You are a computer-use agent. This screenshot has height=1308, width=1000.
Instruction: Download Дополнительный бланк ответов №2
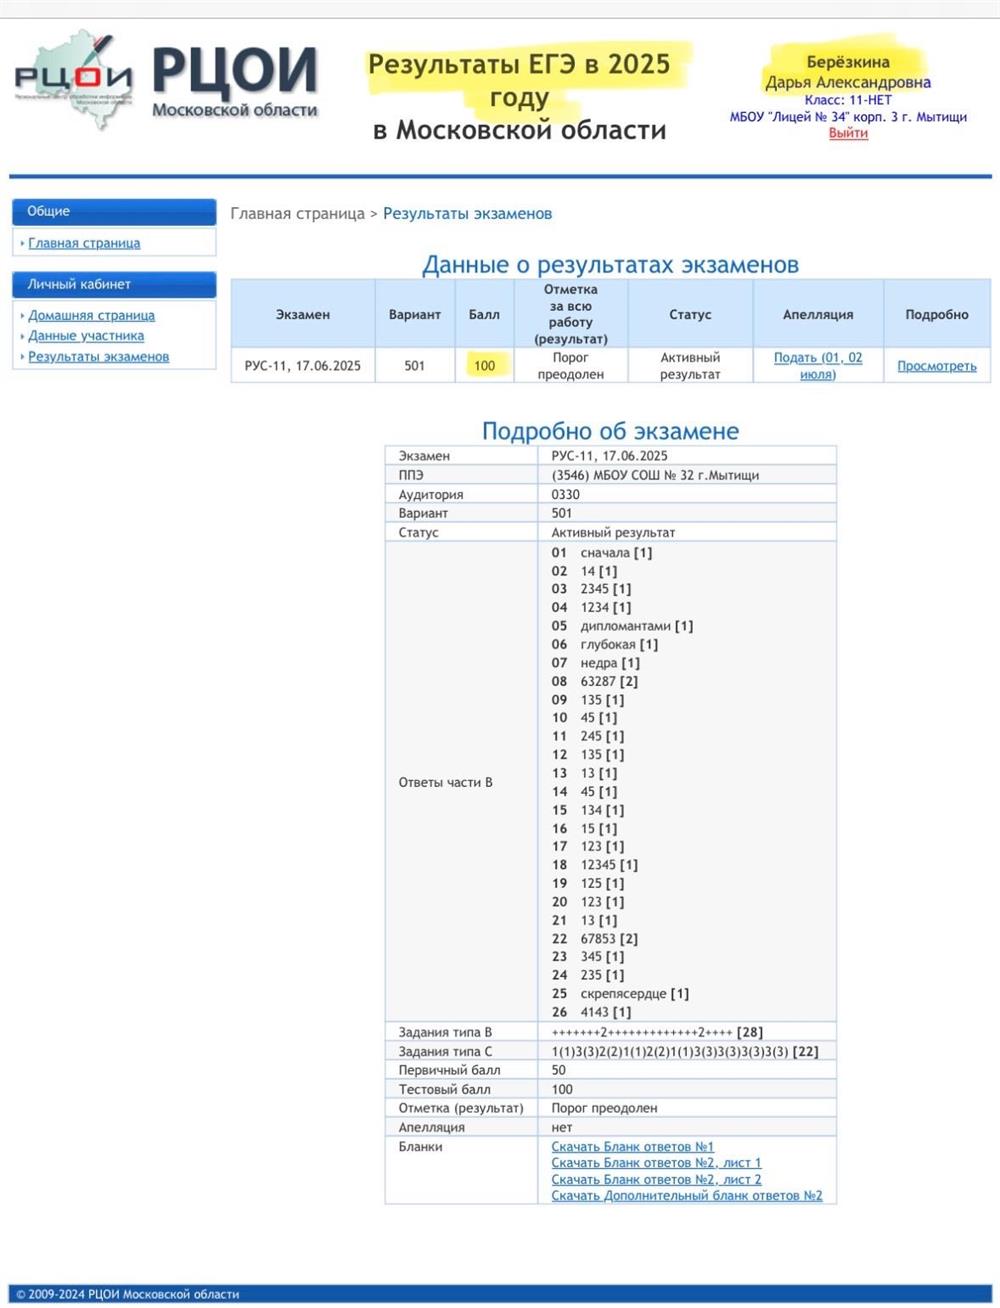687,1195
